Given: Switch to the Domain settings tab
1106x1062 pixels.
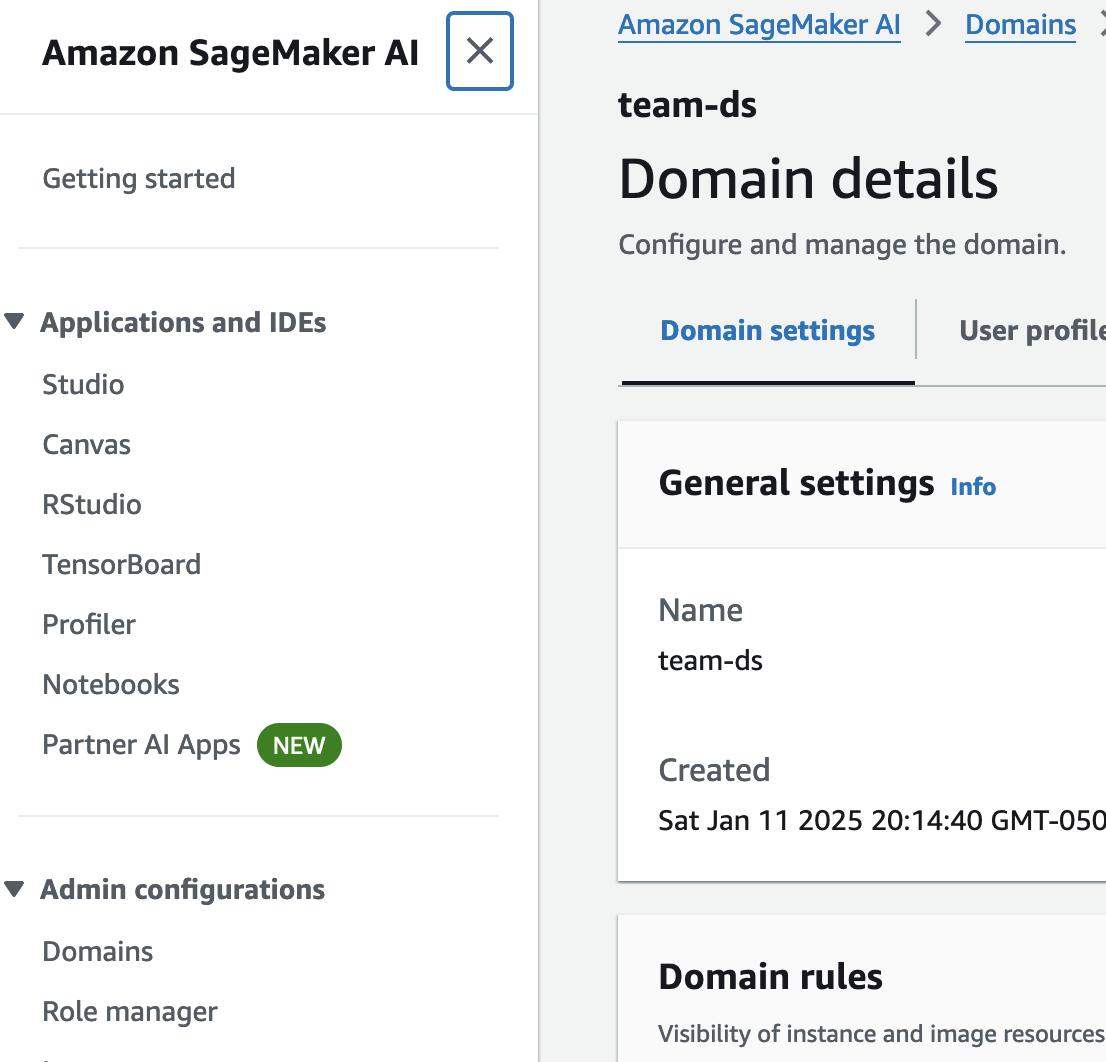Looking at the screenshot, I should [x=767, y=331].
